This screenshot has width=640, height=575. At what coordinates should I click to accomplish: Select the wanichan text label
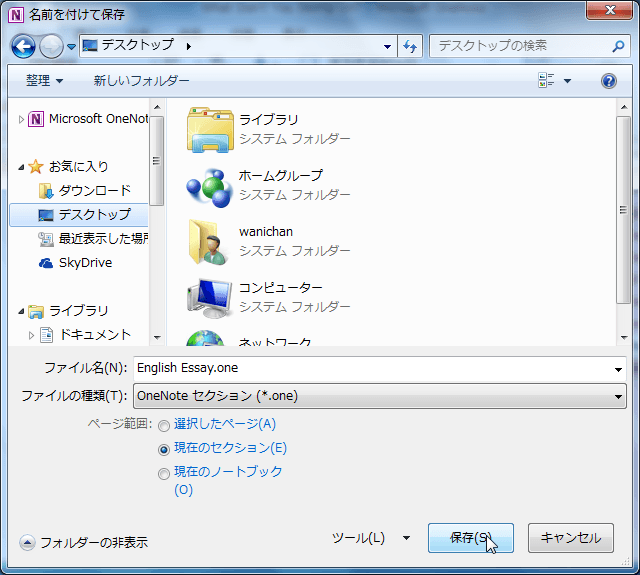pyautogui.click(x=266, y=232)
